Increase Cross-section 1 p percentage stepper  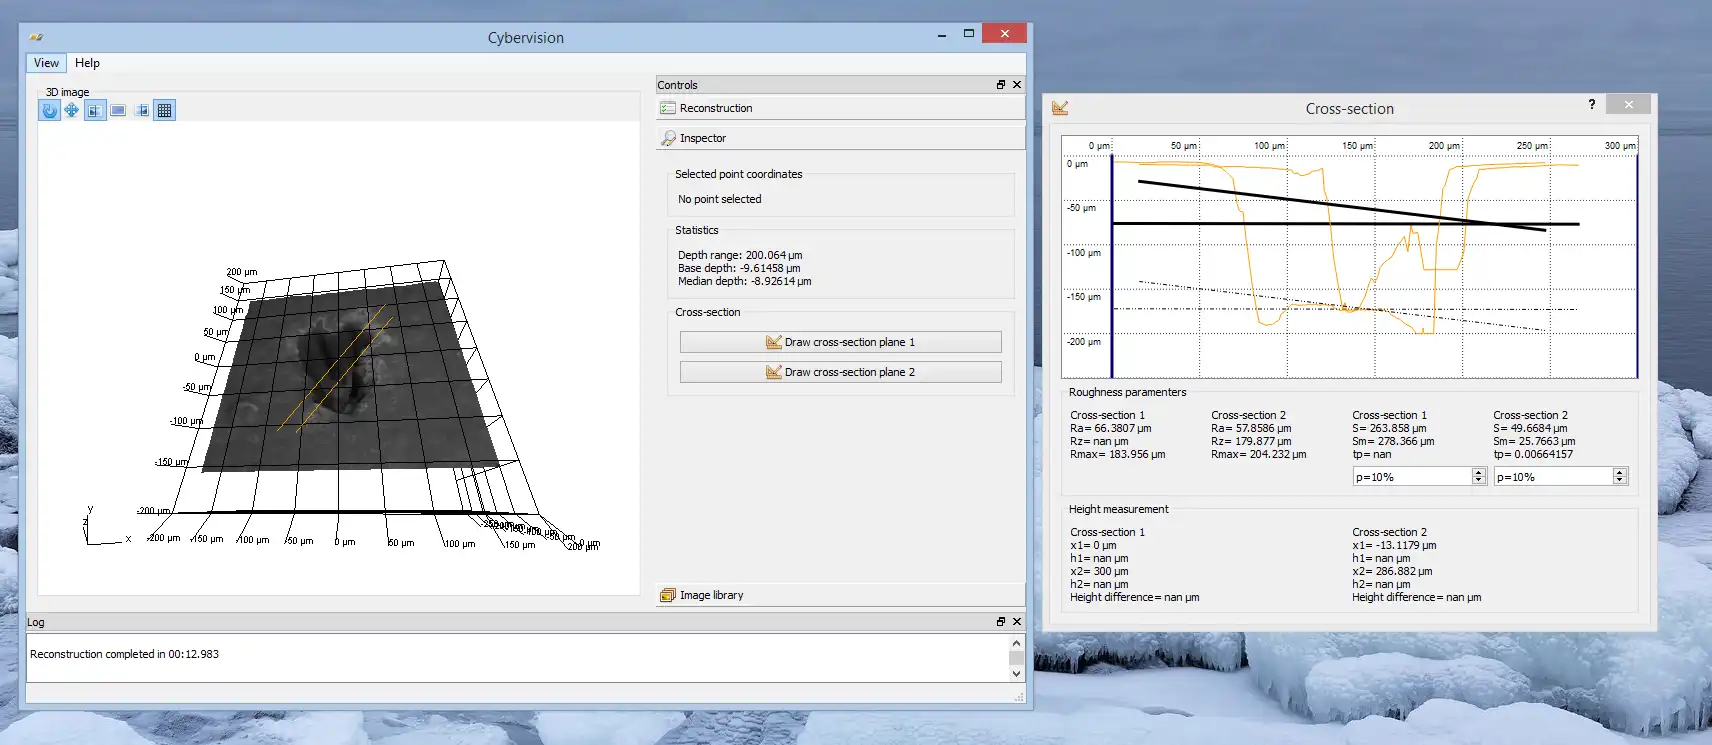tap(1479, 472)
